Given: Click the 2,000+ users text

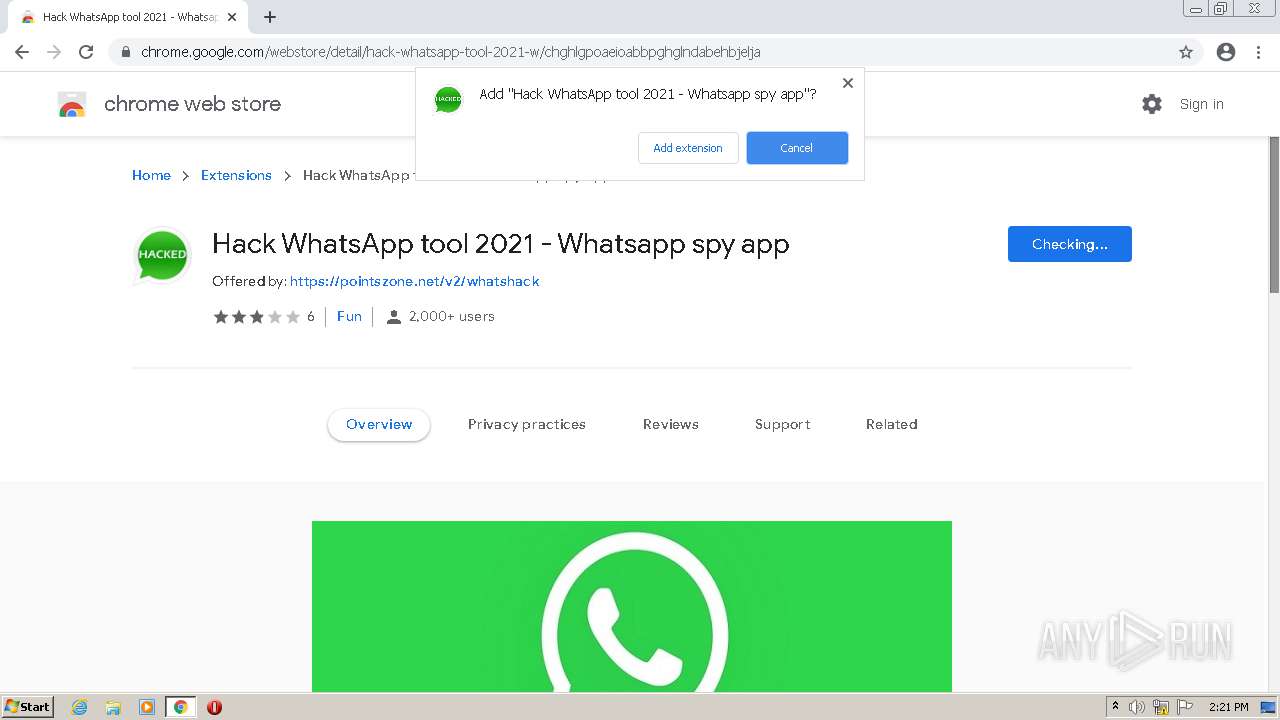Looking at the screenshot, I should click(452, 316).
